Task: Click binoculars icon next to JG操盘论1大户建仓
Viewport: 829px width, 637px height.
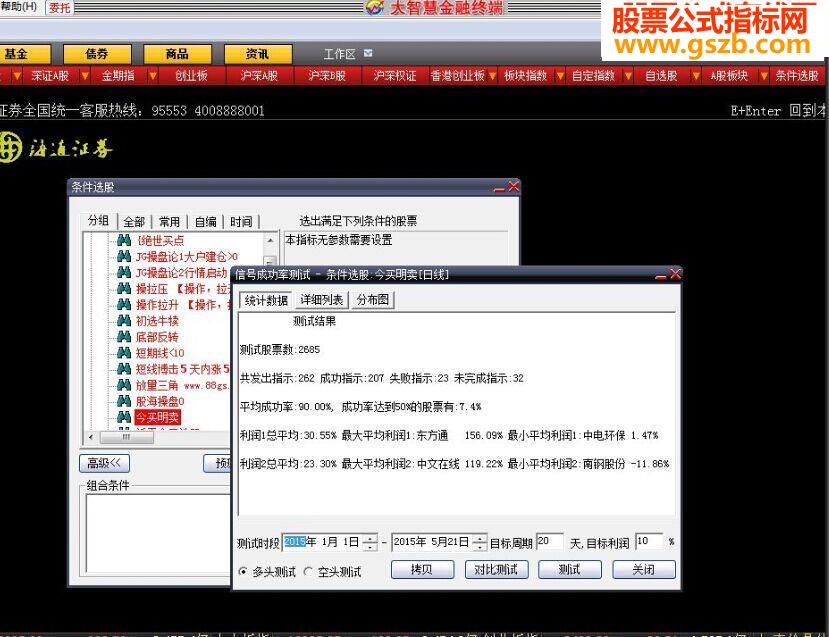Action: point(124,257)
